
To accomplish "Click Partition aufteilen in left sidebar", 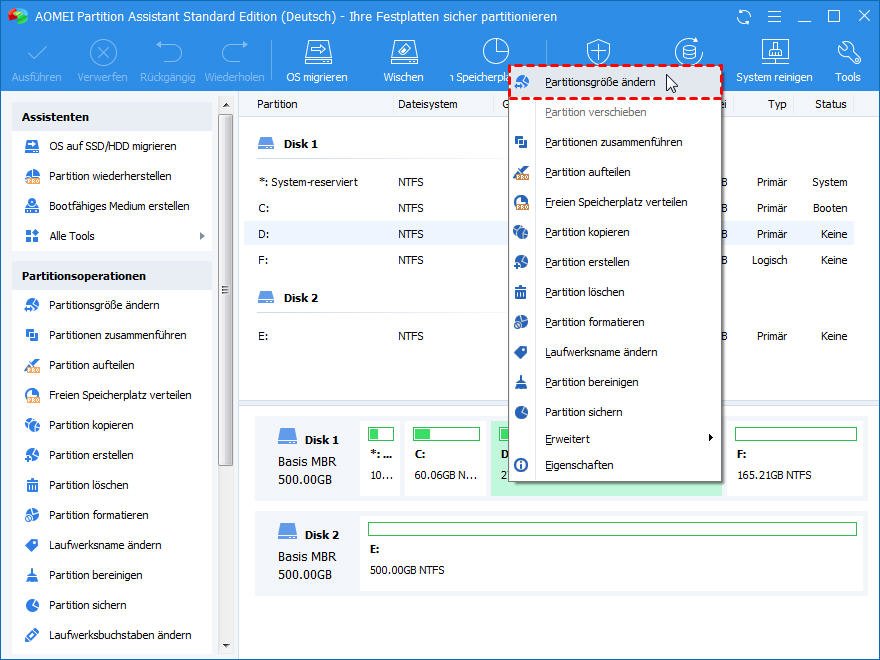I will click(x=112, y=365).
